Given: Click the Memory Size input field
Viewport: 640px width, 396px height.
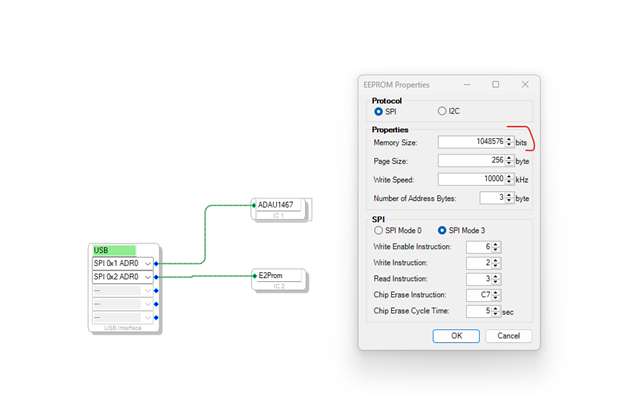Looking at the screenshot, I should pyautogui.click(x=471, y=142).
